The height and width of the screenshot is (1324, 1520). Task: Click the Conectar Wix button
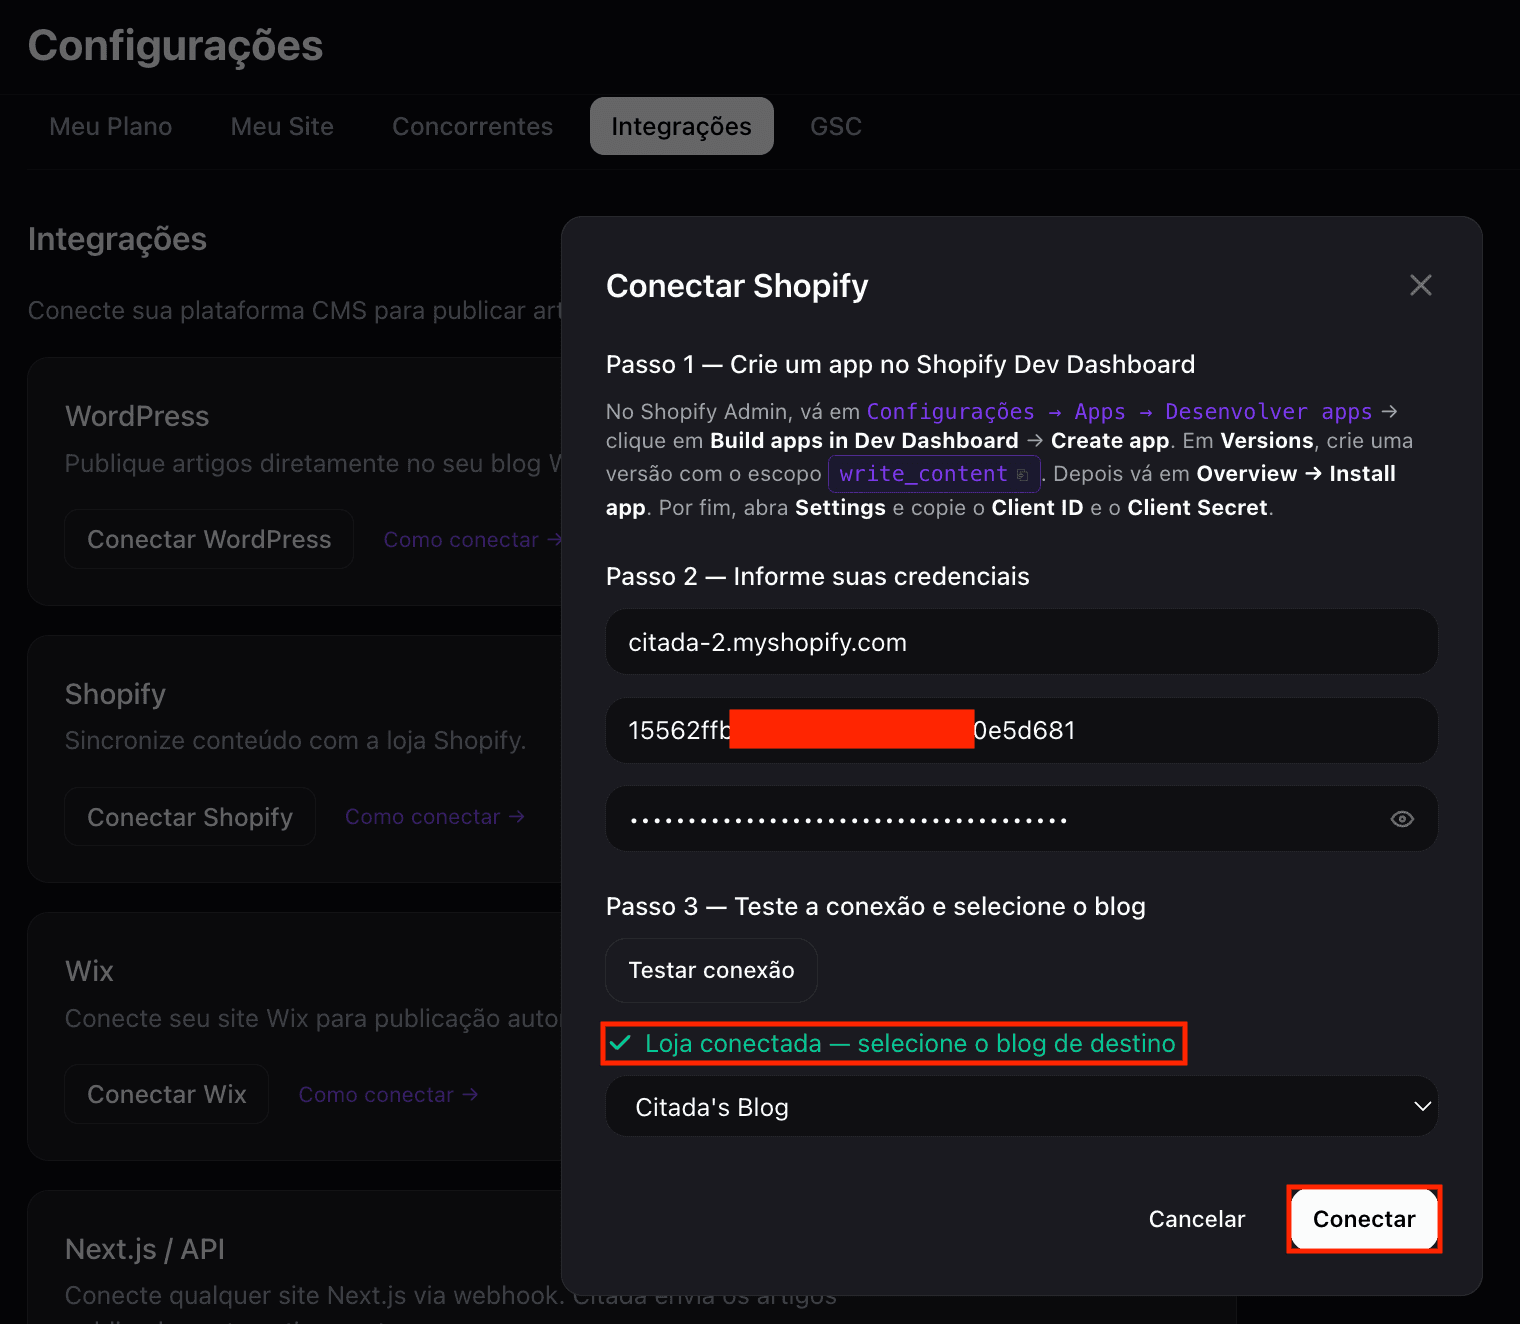[x=167, y=1094]
